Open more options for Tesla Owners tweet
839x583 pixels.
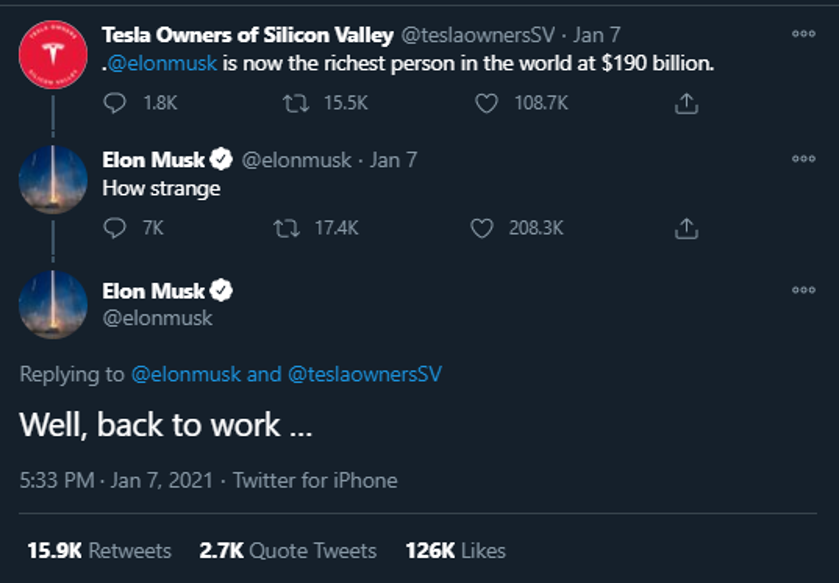tap(803, 33)
